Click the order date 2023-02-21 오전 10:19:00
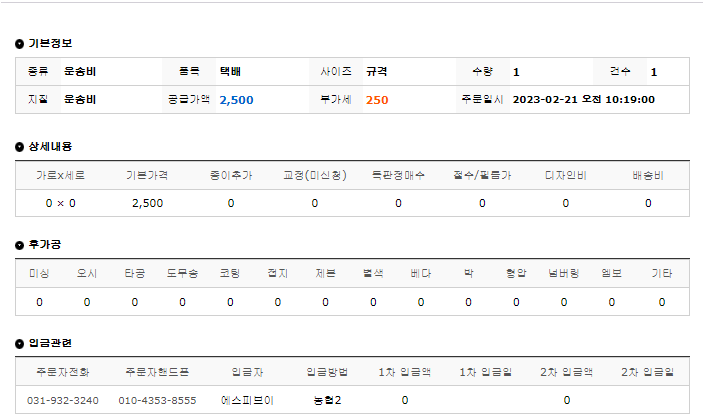 point(583,100)
